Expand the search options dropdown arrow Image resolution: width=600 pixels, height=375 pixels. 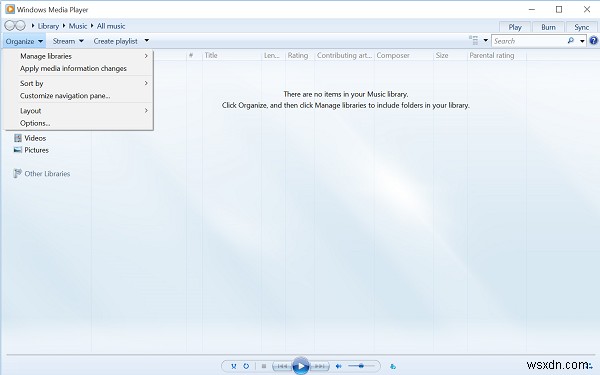582,41
